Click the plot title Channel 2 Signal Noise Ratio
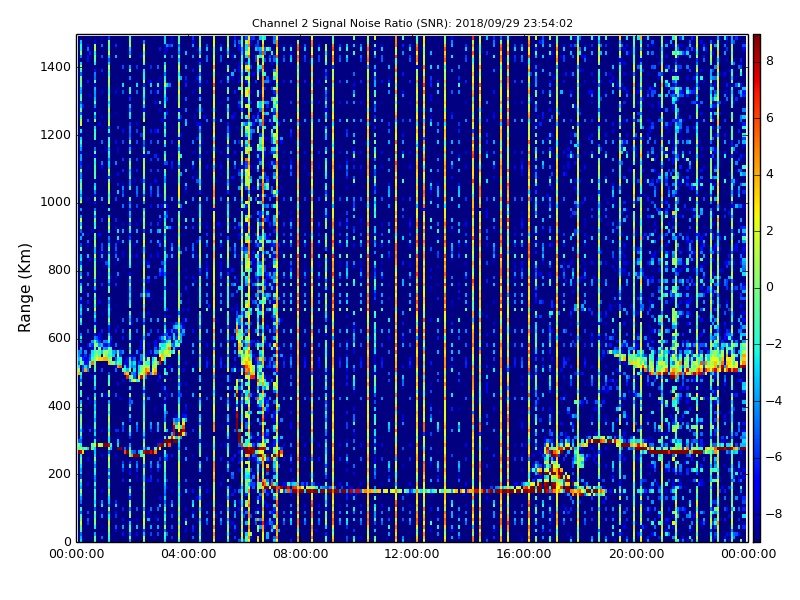The image size is (800, 600). coord(412,23)
